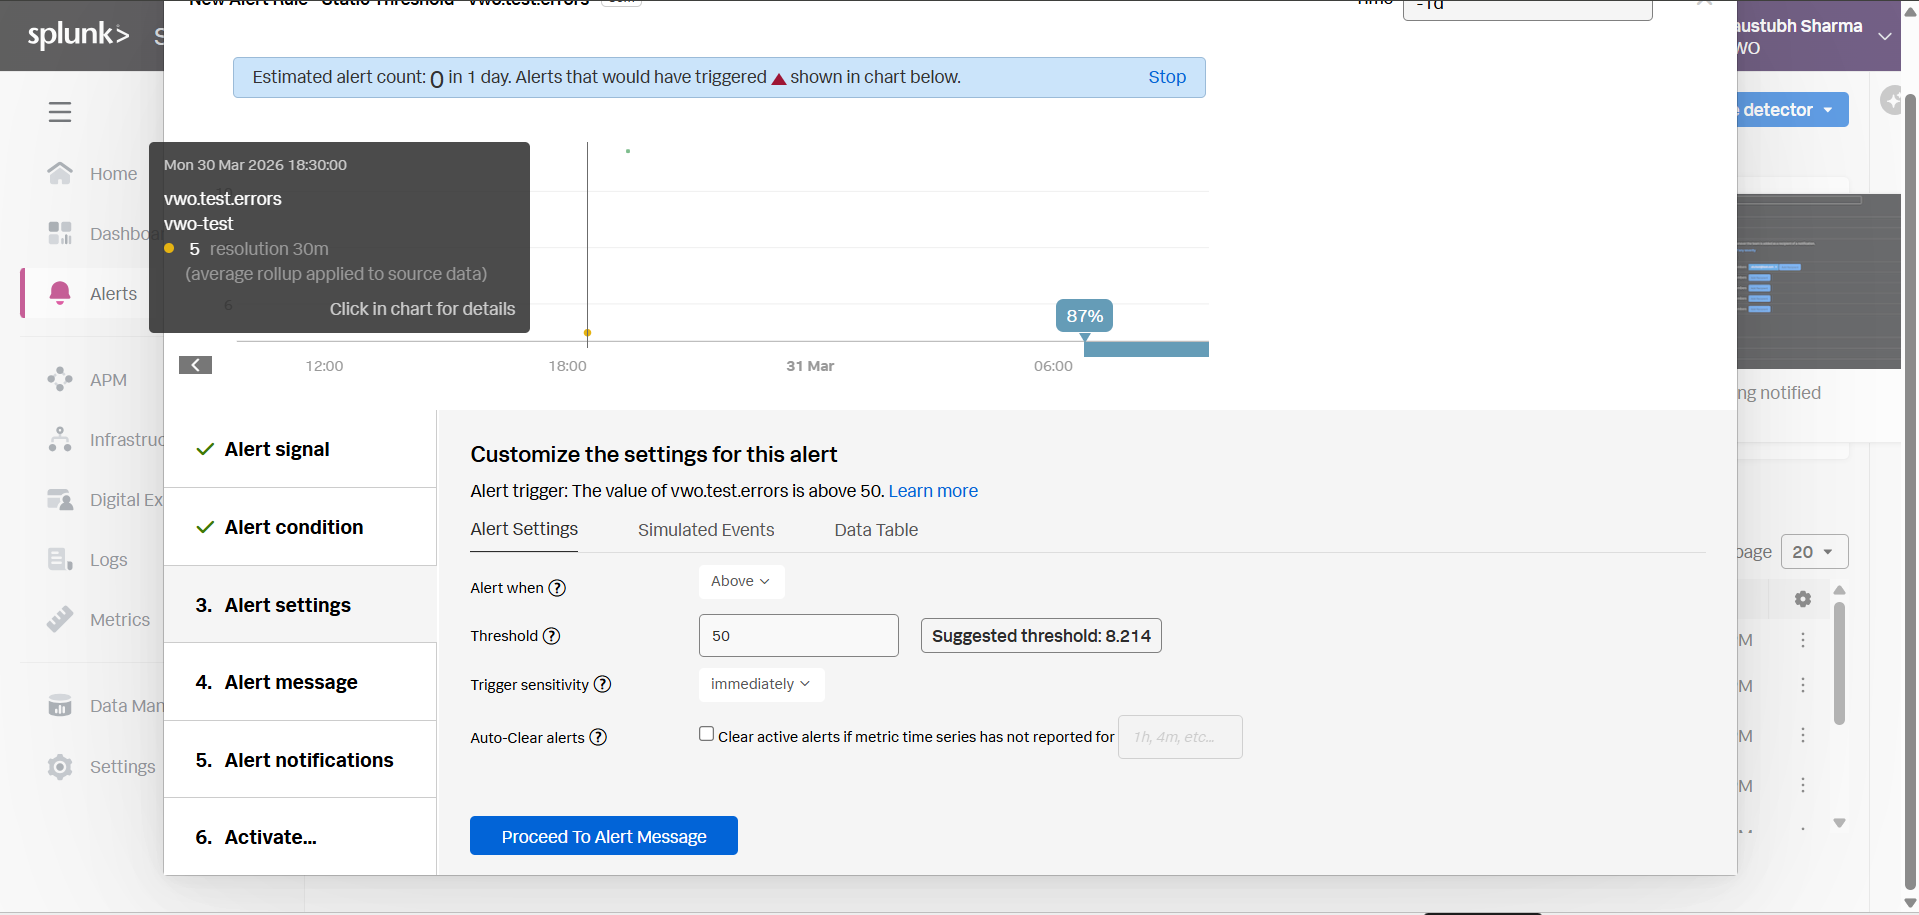This screenshot has width=1919, height=915.
Task: Click the 18:00 chart axis label
Action: (568, 366)
